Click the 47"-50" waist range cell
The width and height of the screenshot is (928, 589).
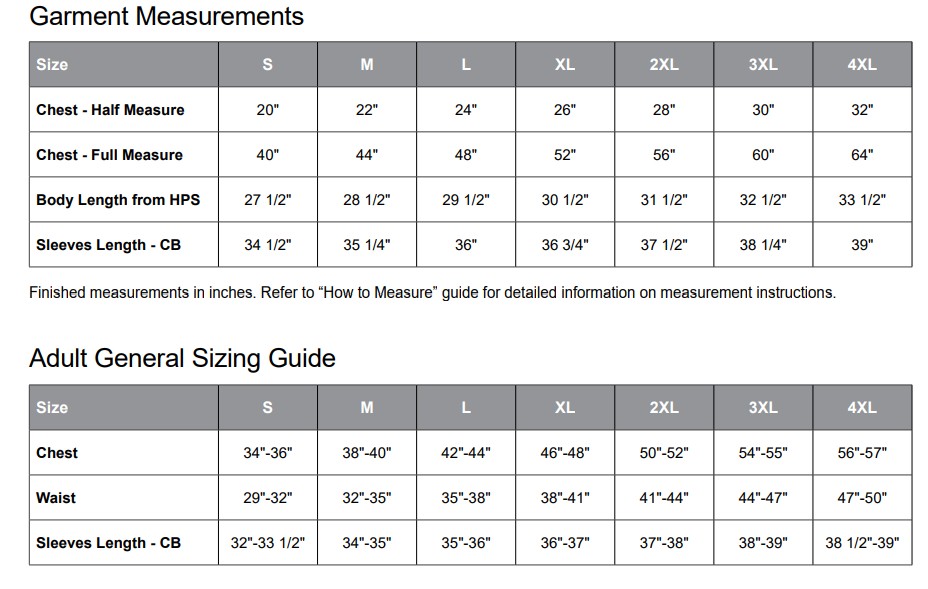tap(862, 498)
